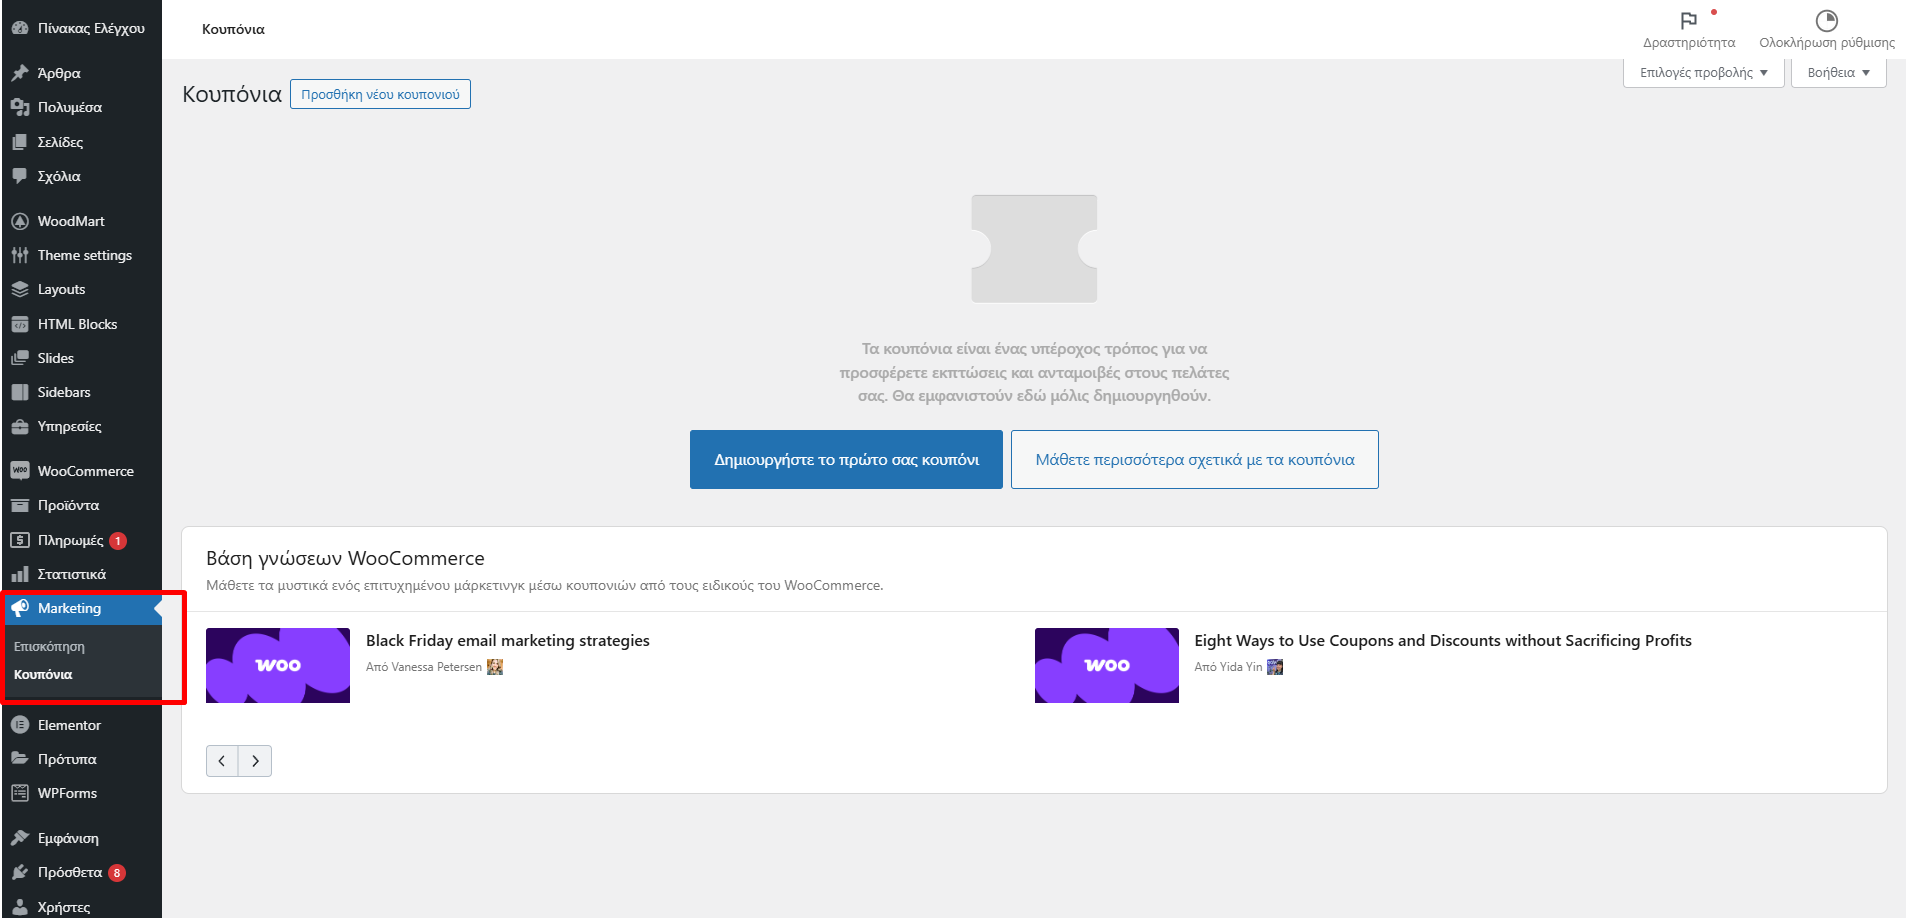This screenshot has width=1906, height=918.
Task: Click the Στατιστικά menu label
Action: (72, 574)
